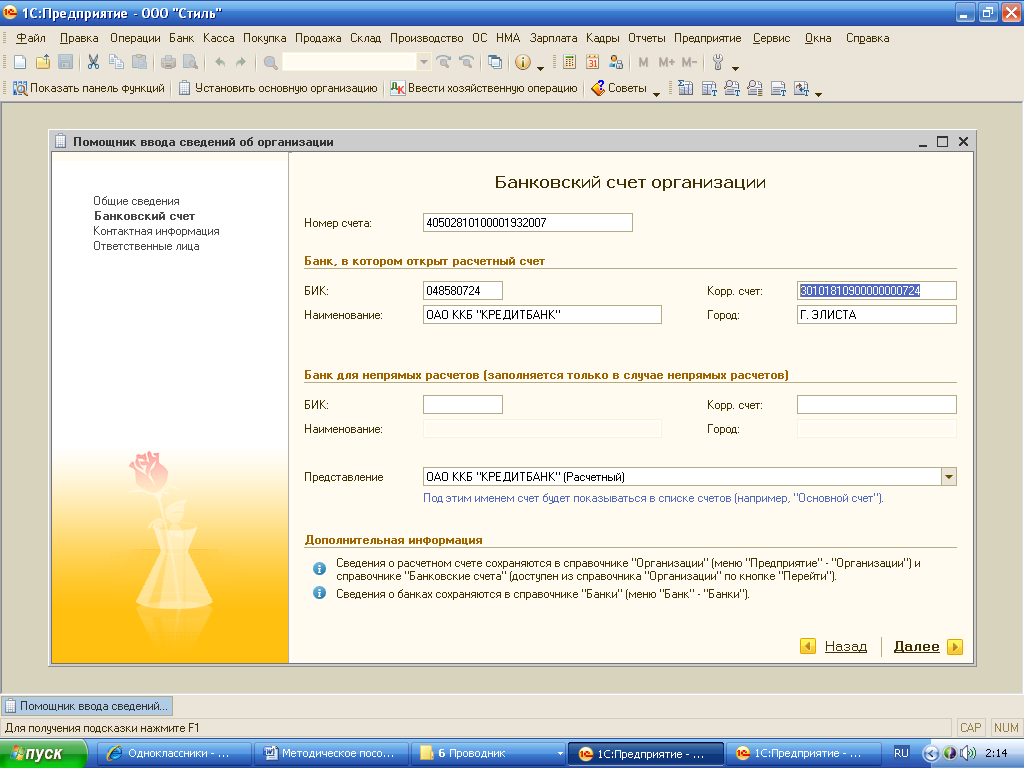The height and width of the screenshot is (768, 1024).
Task: Click the users list icon
Action: 615,62
